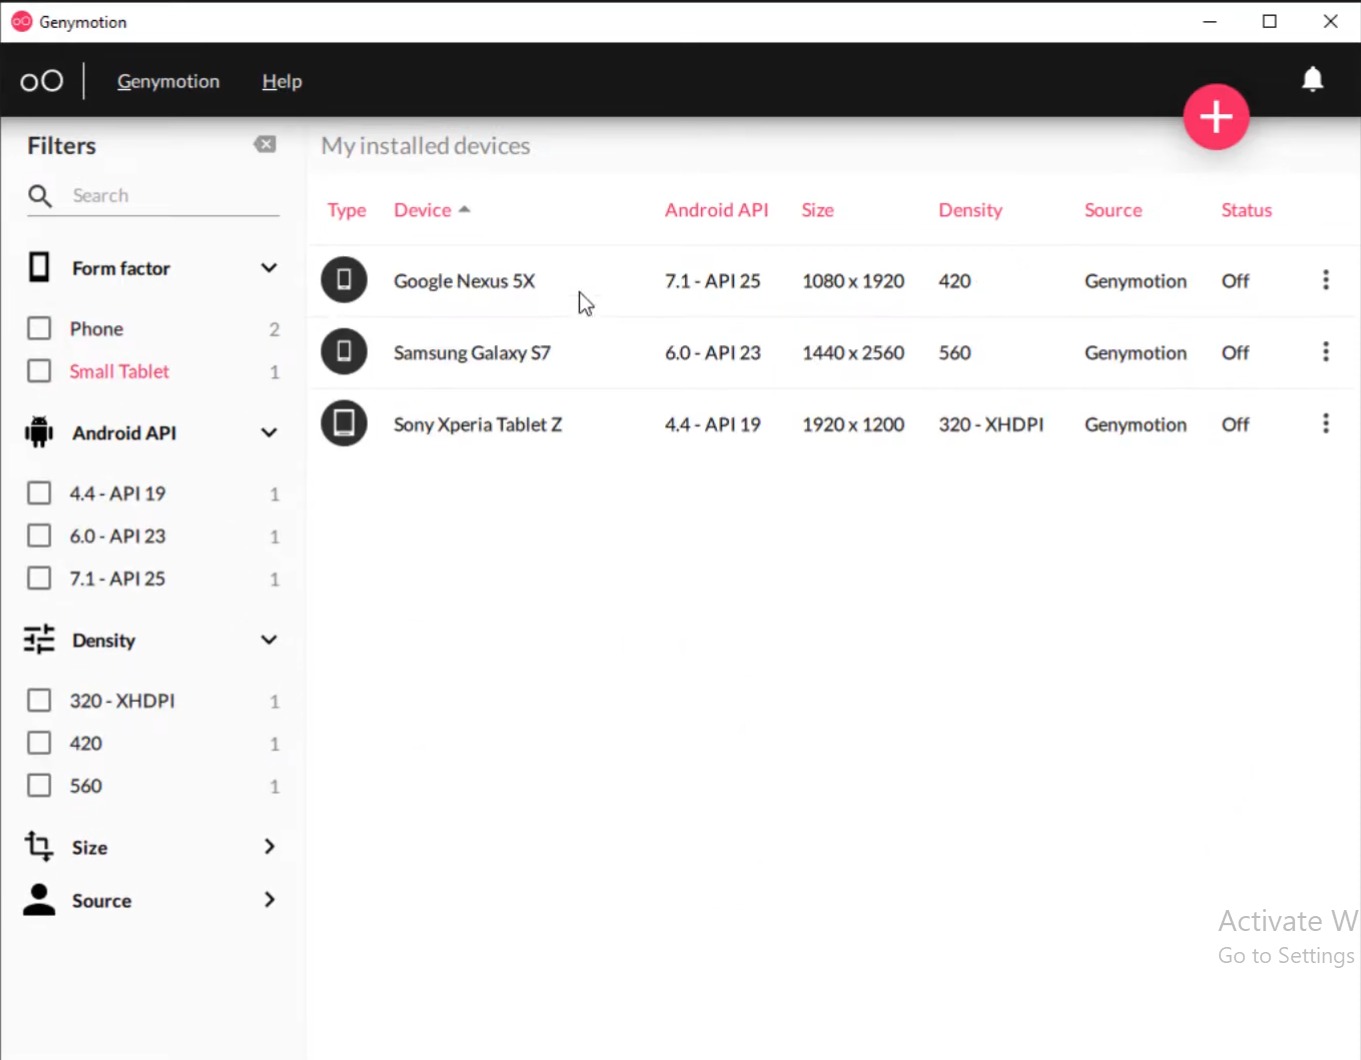Open three-dot menu for Sony Xperia Tablet Z
Screen dimensions: 1361x1060
pyautogui.click(x=1325, y=424)
